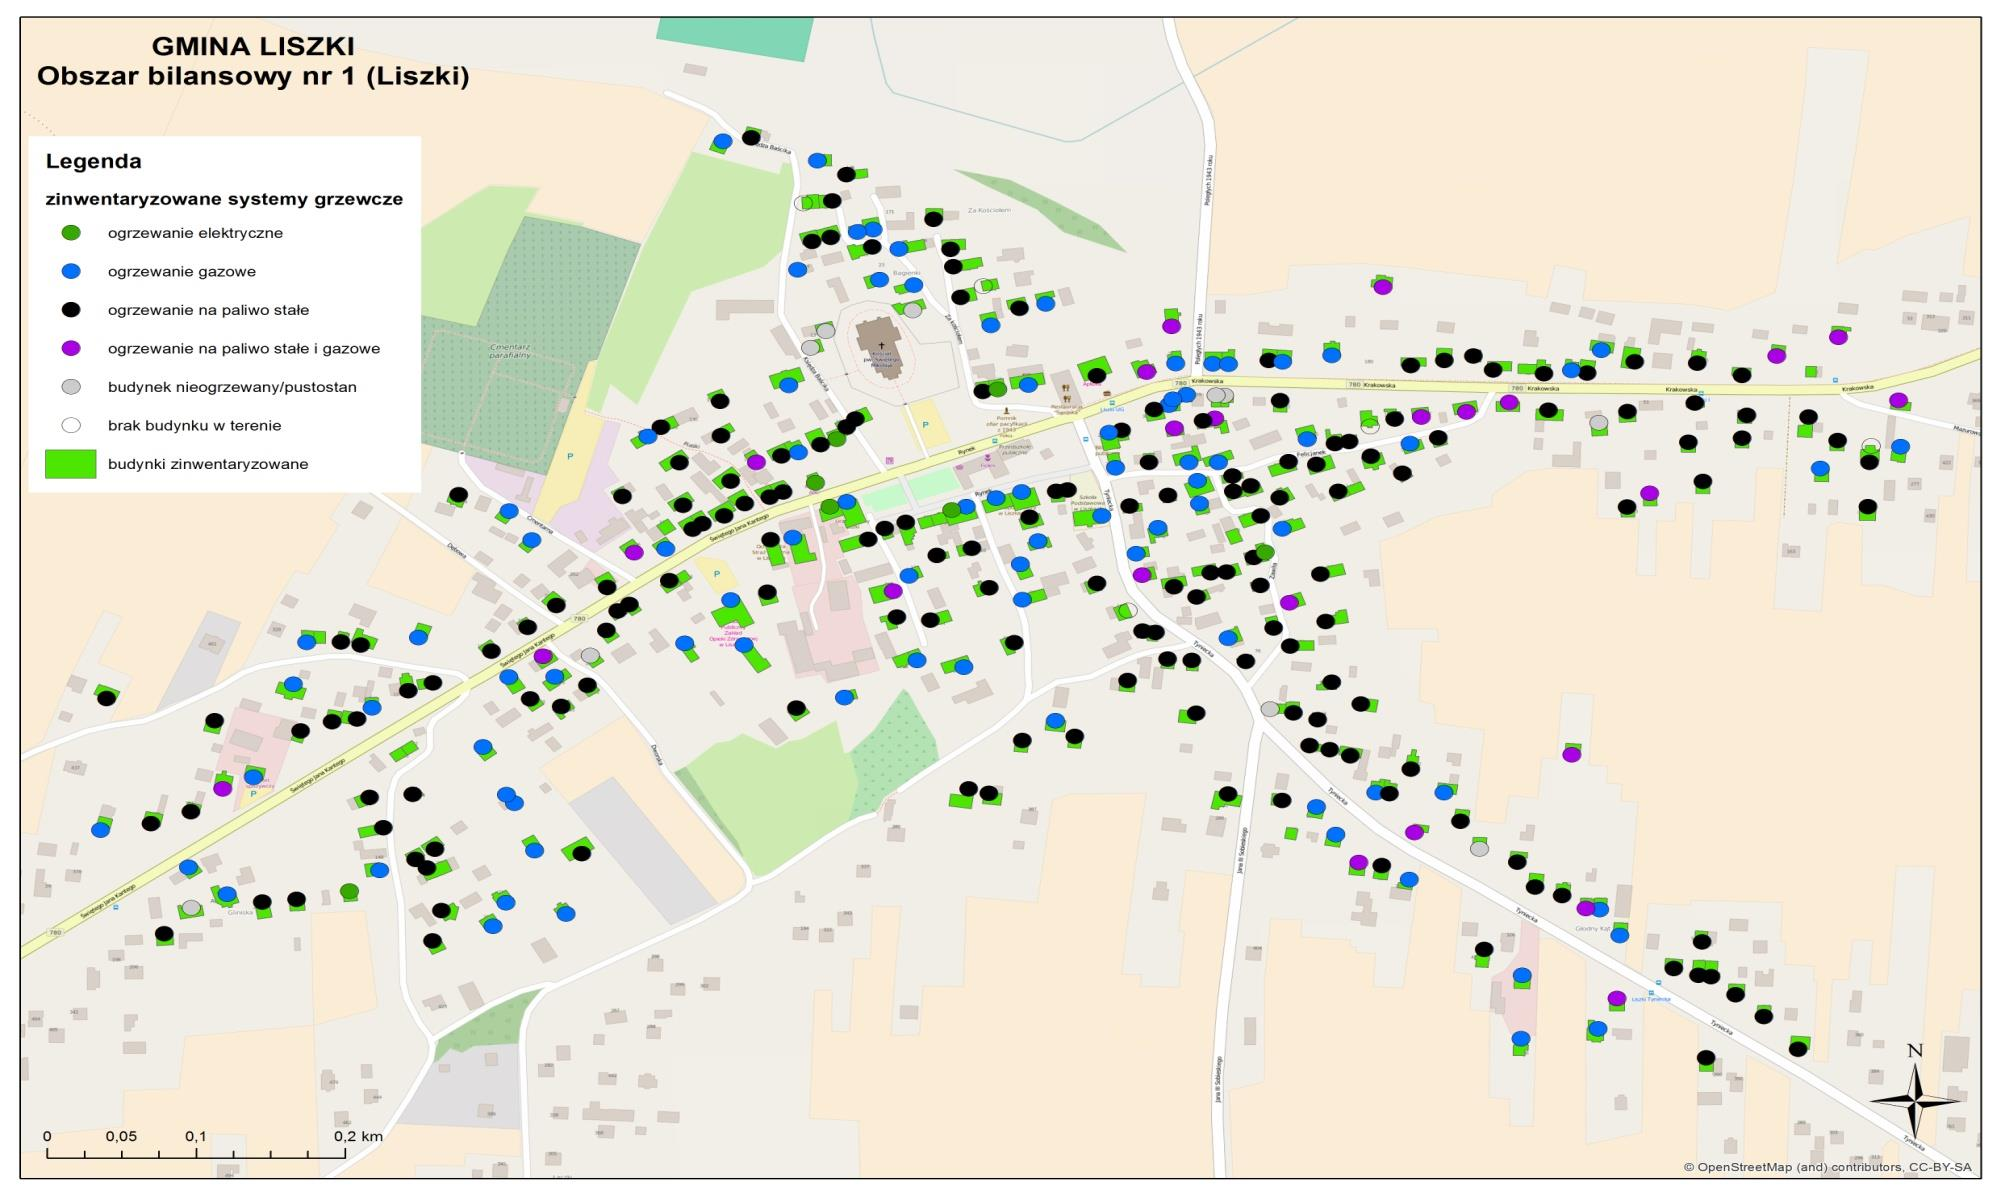This screenshot has height=1195, width=2001.
Task: Click the 'Legenda' heading
Action: tap(94, 161)
